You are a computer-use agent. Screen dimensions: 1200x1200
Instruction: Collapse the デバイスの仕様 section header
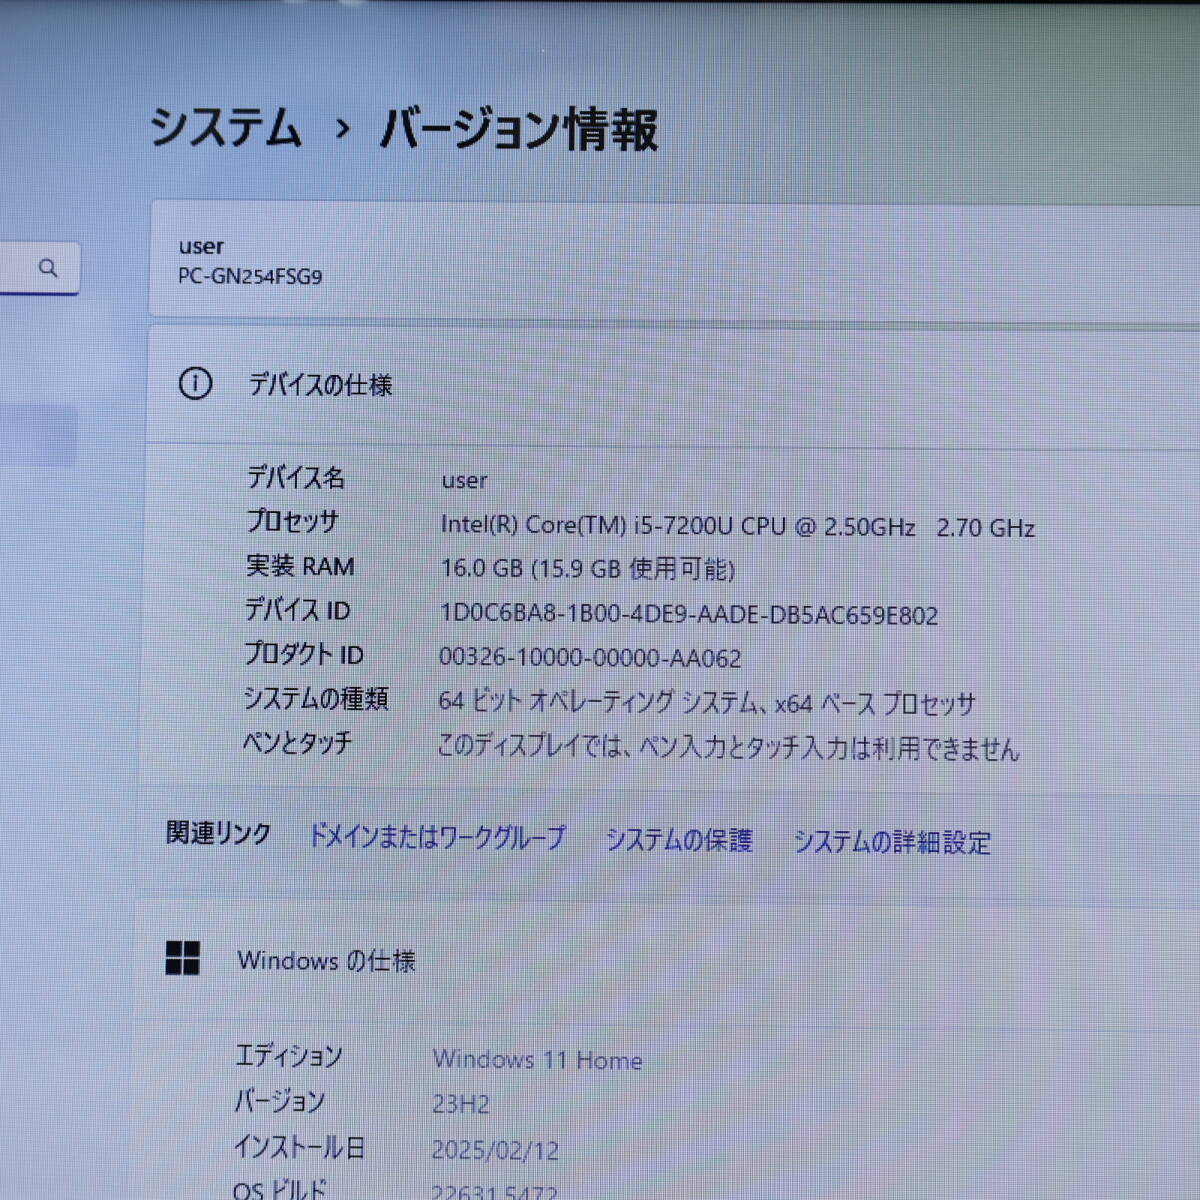point(674,384)
